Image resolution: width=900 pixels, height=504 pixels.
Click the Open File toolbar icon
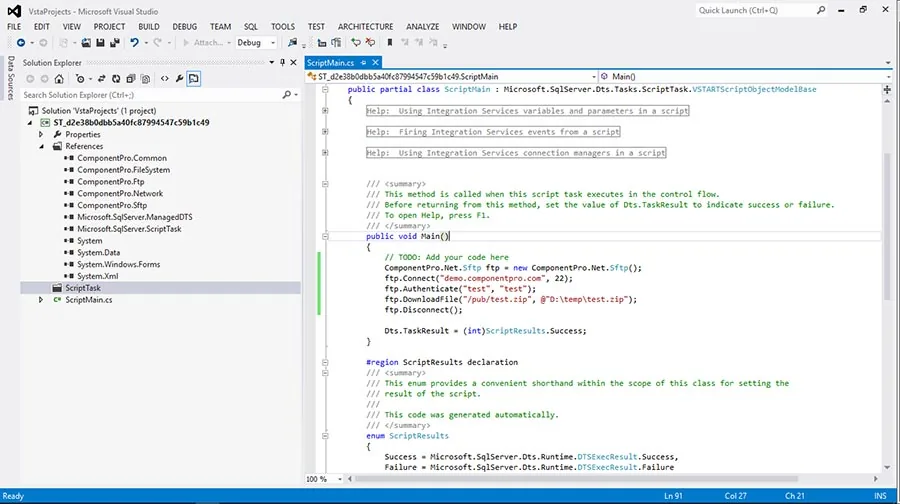86,42
